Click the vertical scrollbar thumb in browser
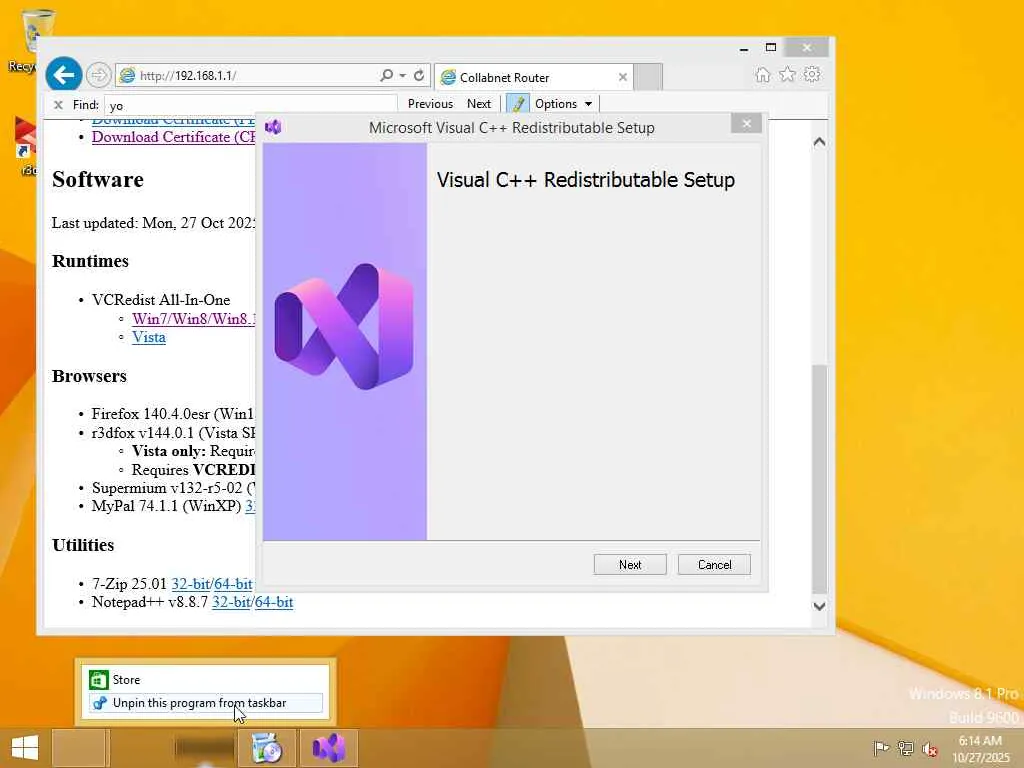 pos(819,479)
